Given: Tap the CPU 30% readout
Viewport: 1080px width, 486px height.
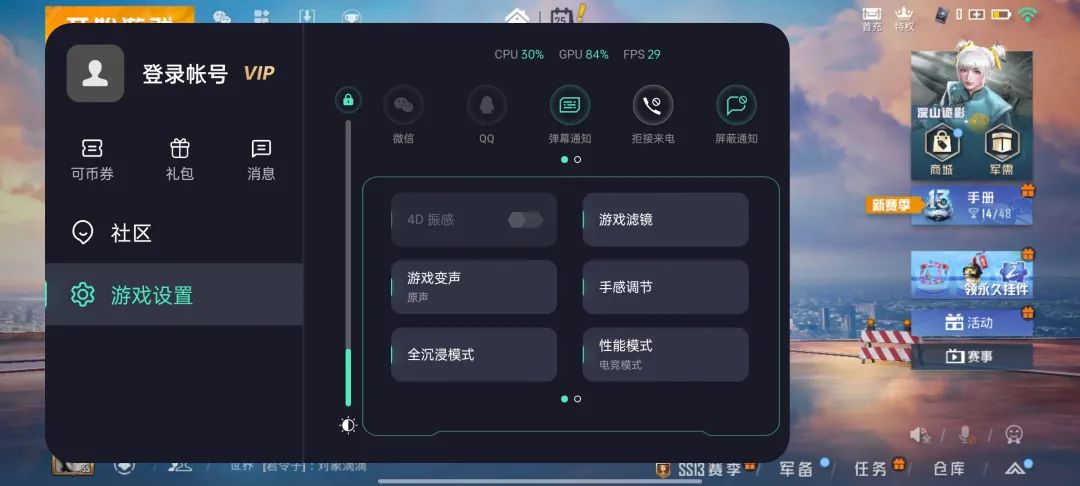Looking at the screenshot, I should coord(519,54).
